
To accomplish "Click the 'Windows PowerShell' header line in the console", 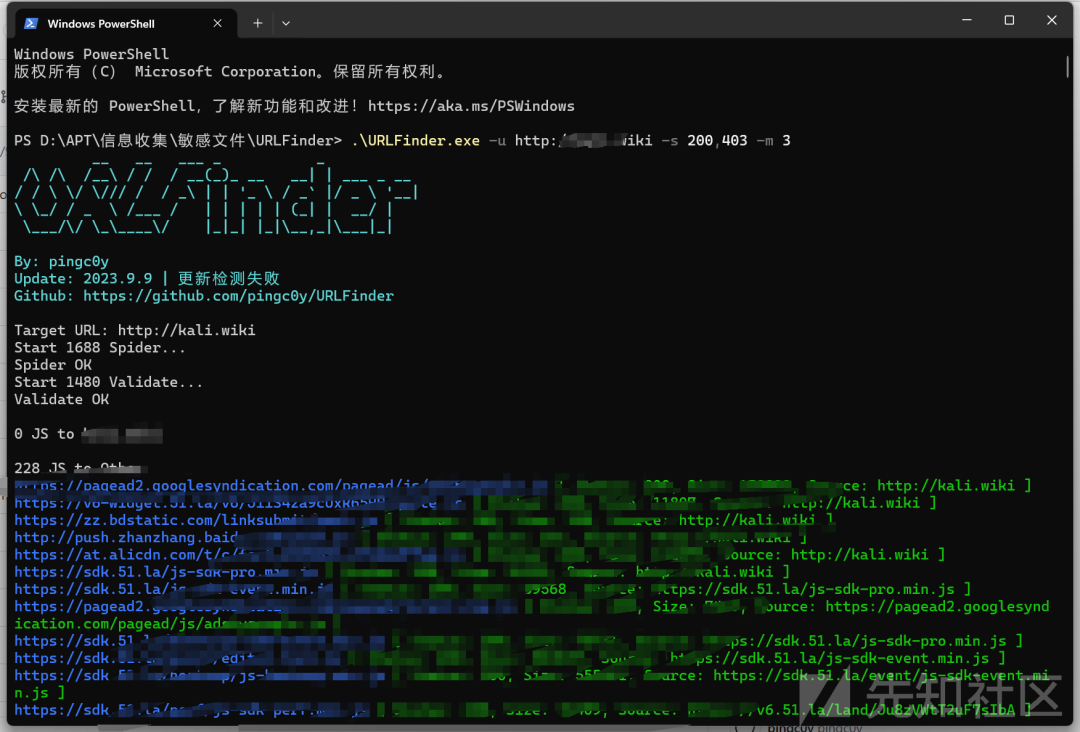I will point(92,54).
